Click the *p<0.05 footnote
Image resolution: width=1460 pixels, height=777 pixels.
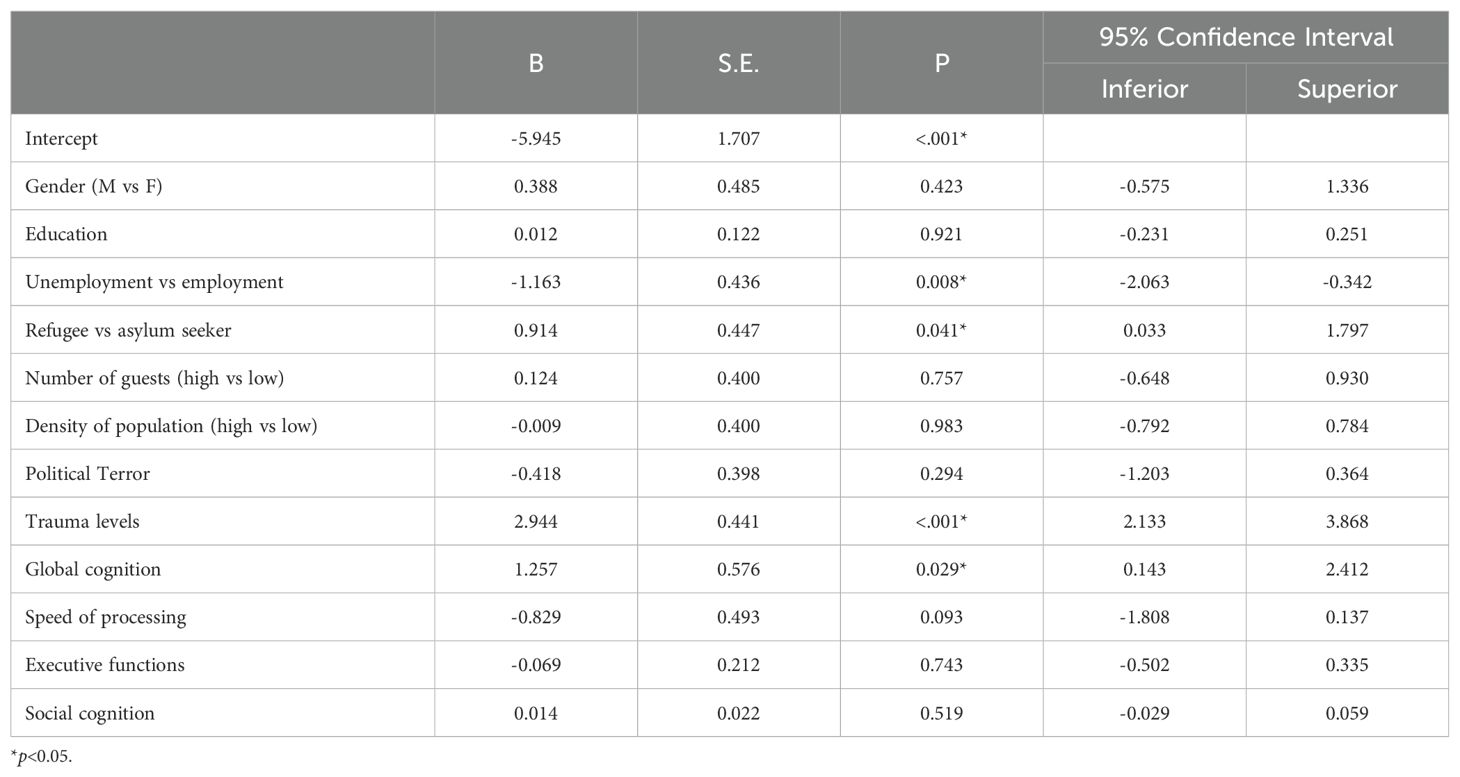(42, 757)
